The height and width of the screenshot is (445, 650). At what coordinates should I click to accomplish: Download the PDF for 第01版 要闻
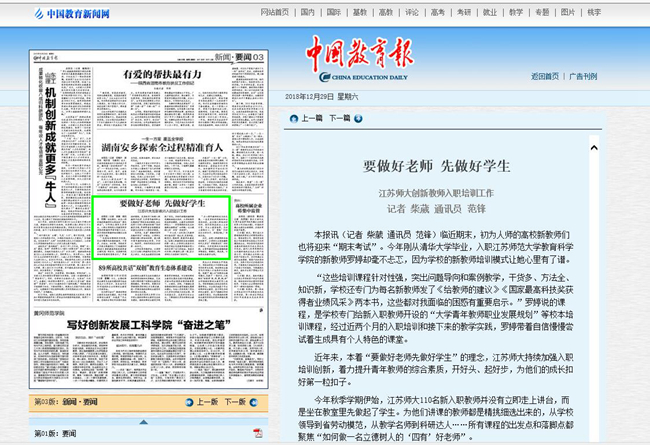coord(257,433)
